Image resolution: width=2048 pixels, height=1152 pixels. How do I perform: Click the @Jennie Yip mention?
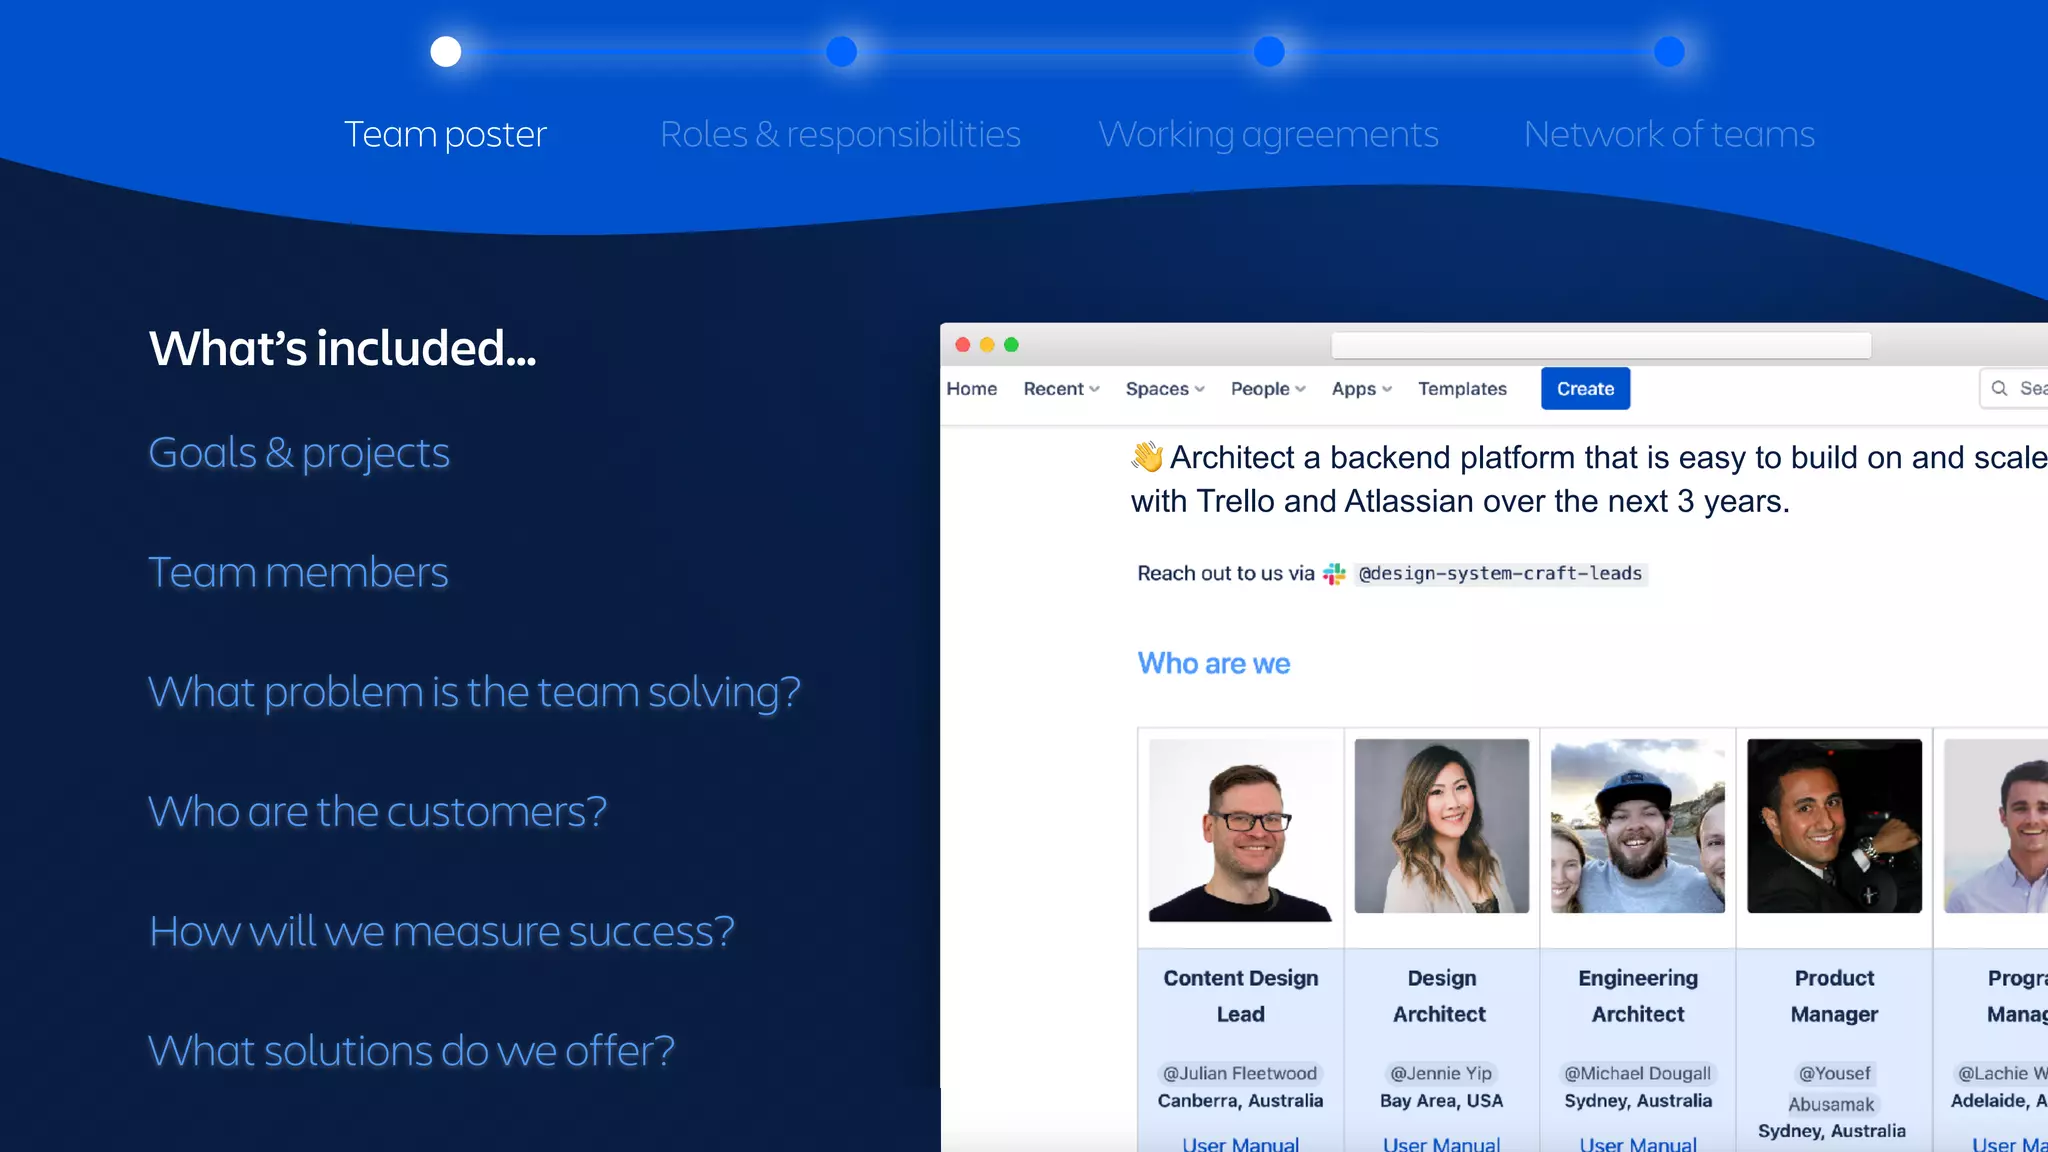(1441, 1074)
